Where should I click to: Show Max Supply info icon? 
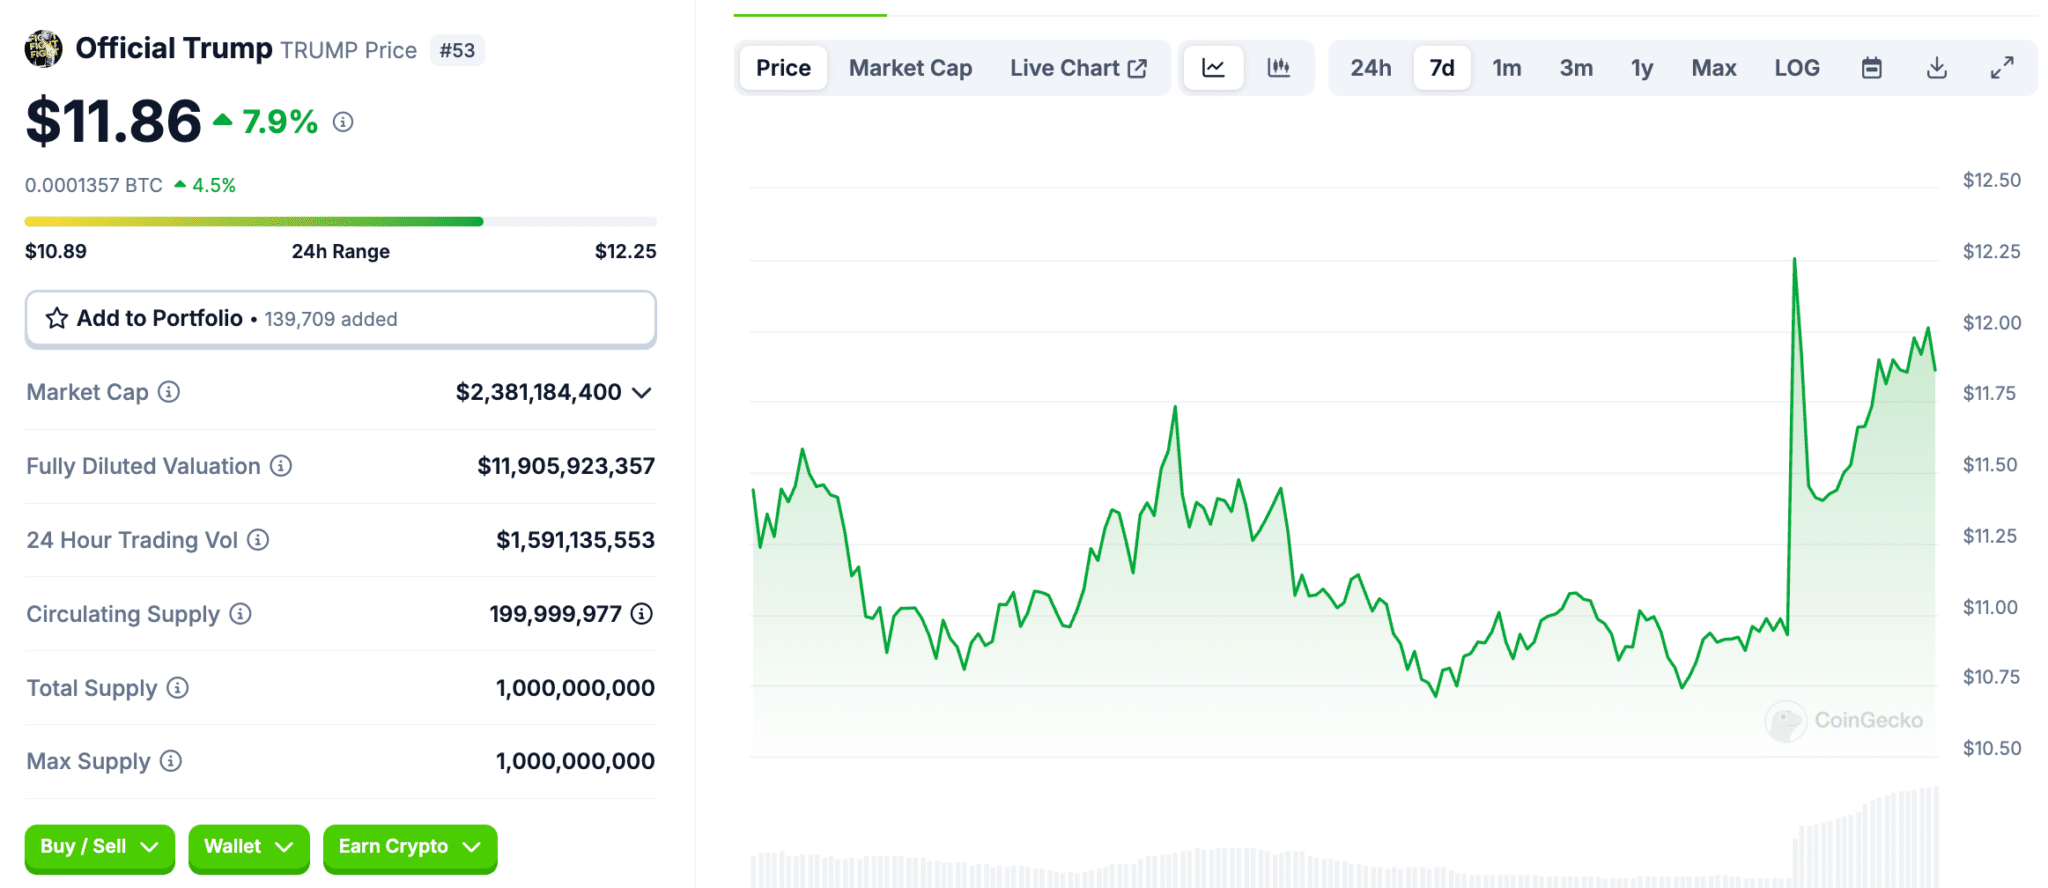171,761
